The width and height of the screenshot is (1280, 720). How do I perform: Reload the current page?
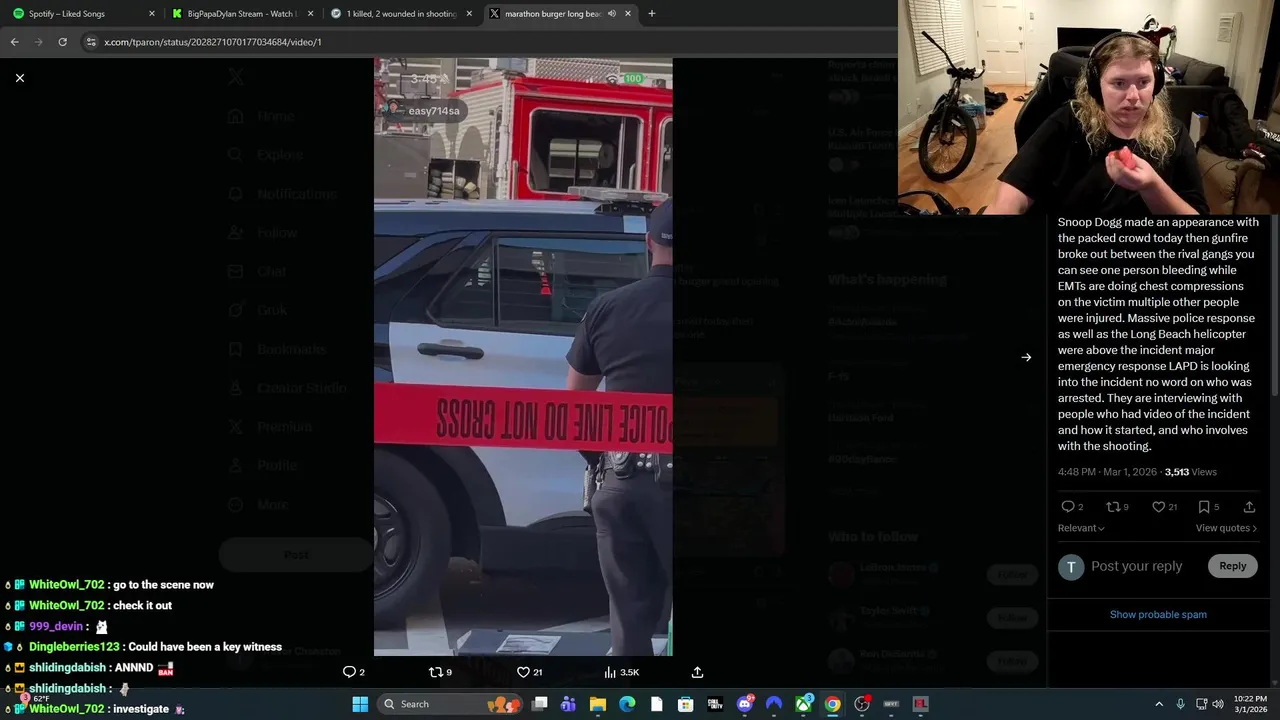click(x=62, y=42)
